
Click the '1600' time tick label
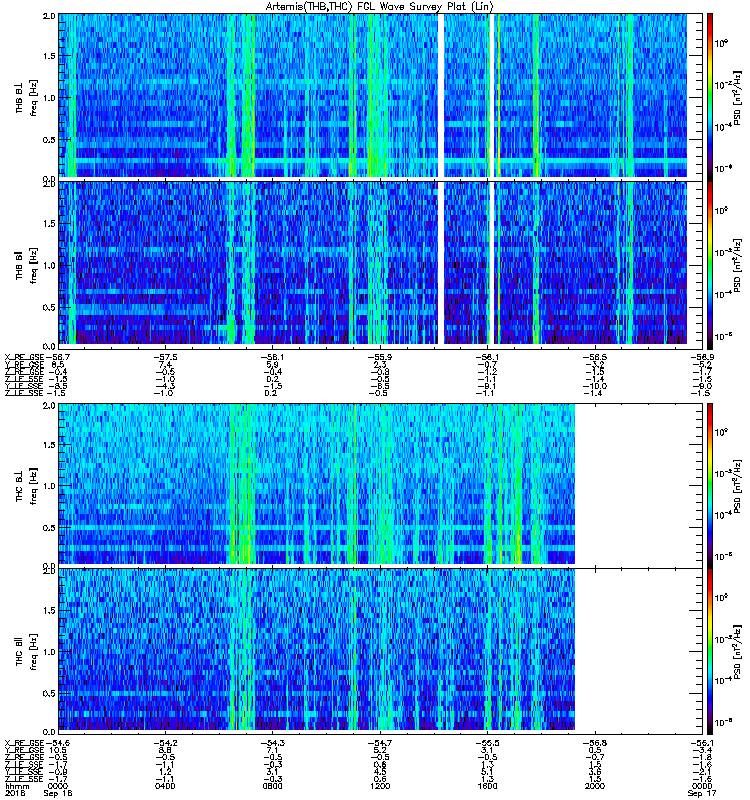click(488, 786)
